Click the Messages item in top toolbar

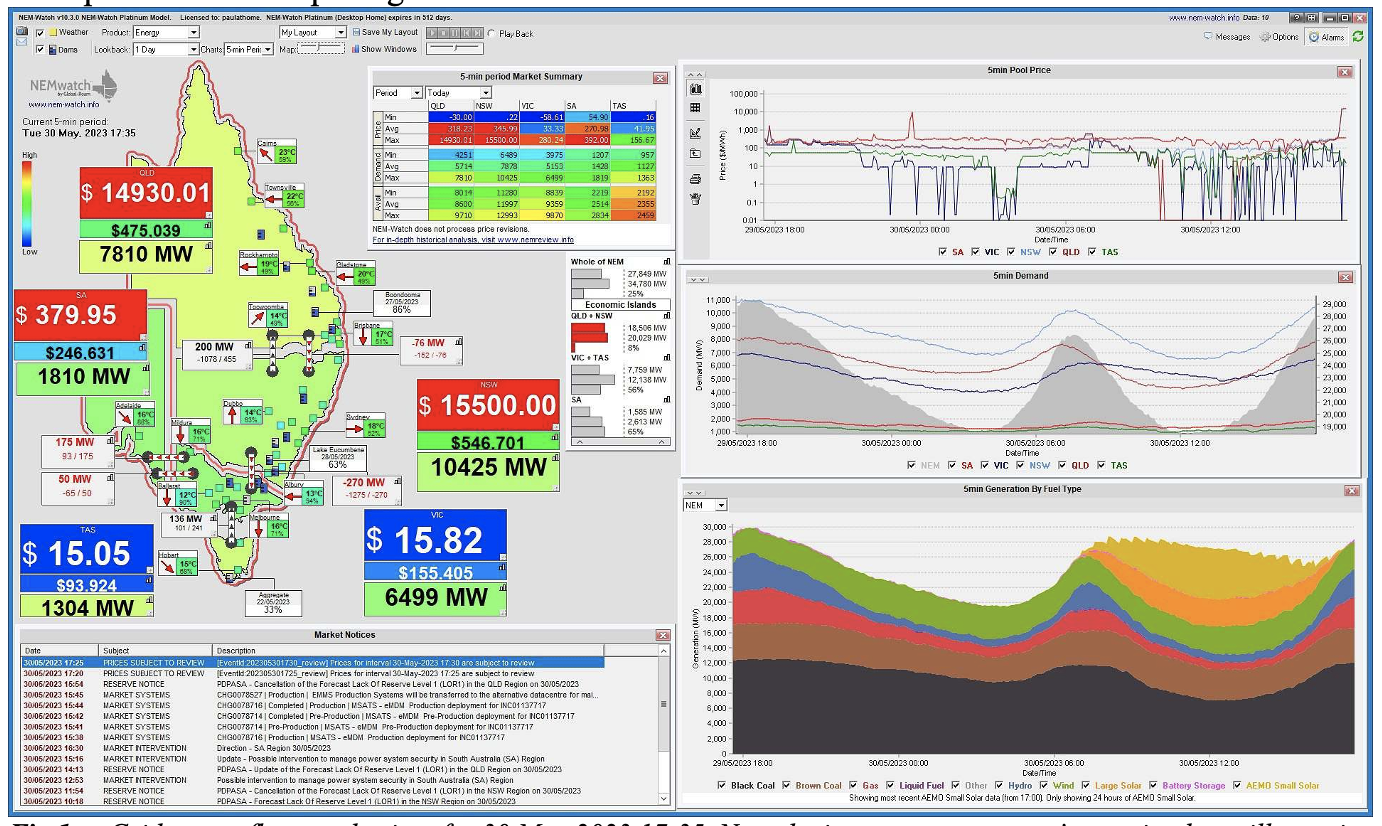(1231, 37)
